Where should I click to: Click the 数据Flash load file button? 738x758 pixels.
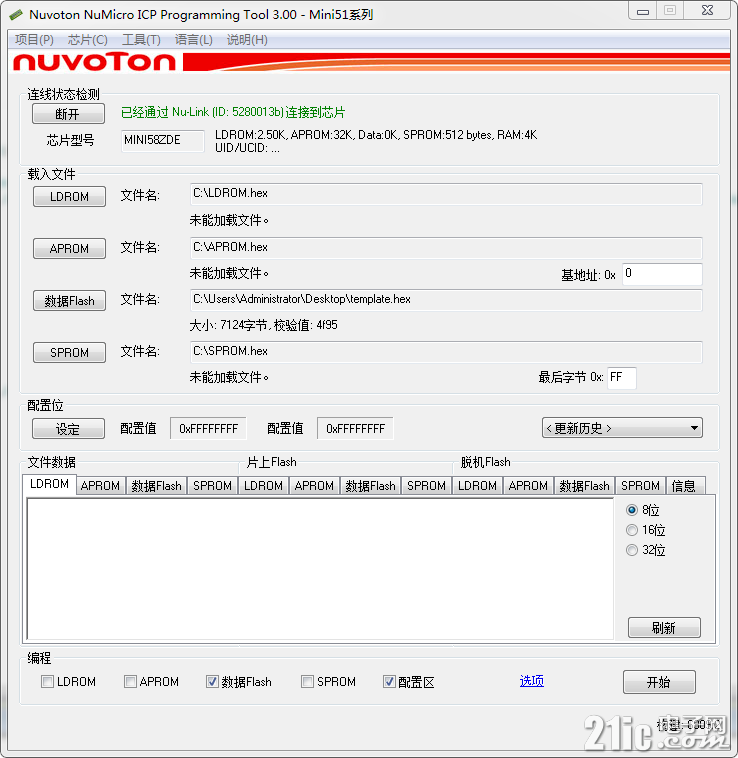[x=69, y=301]
